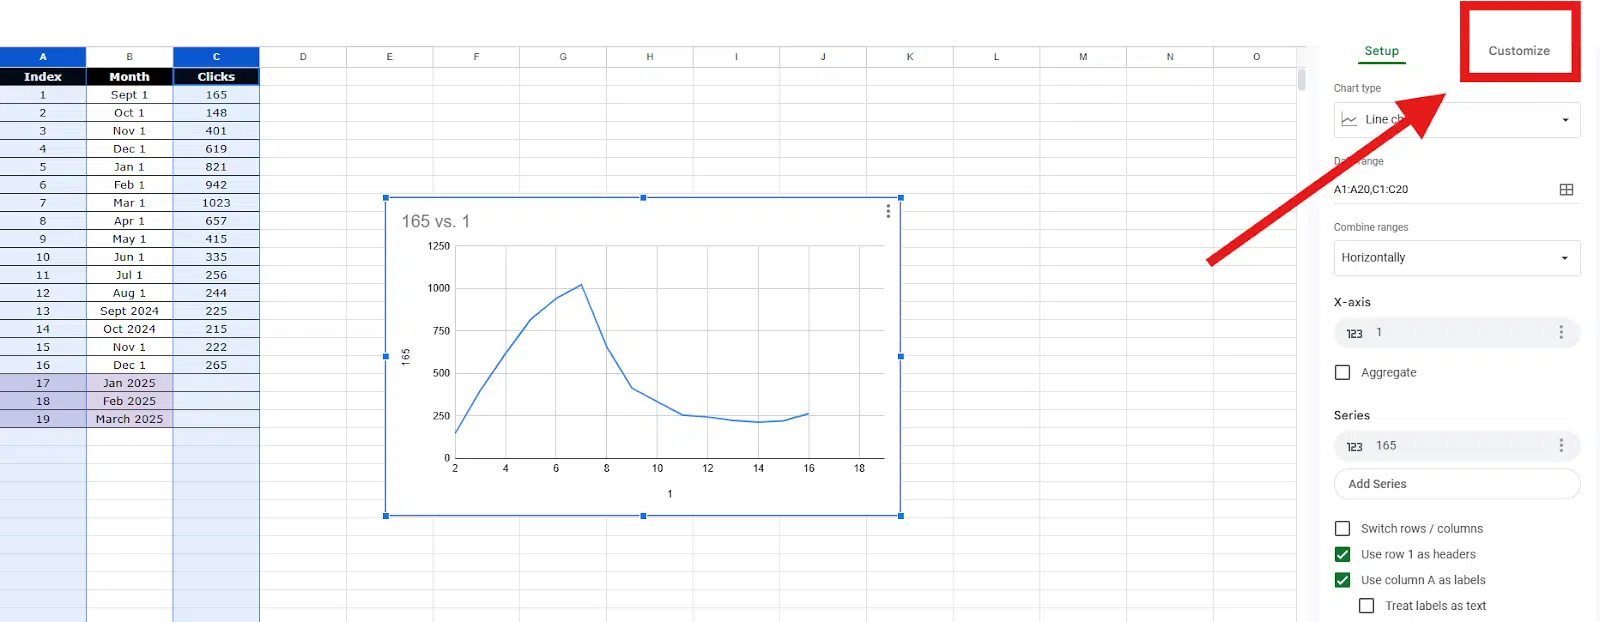Click the cell containing Jul 1
The image size is (1600, 622).
click(x=130, y=275)
